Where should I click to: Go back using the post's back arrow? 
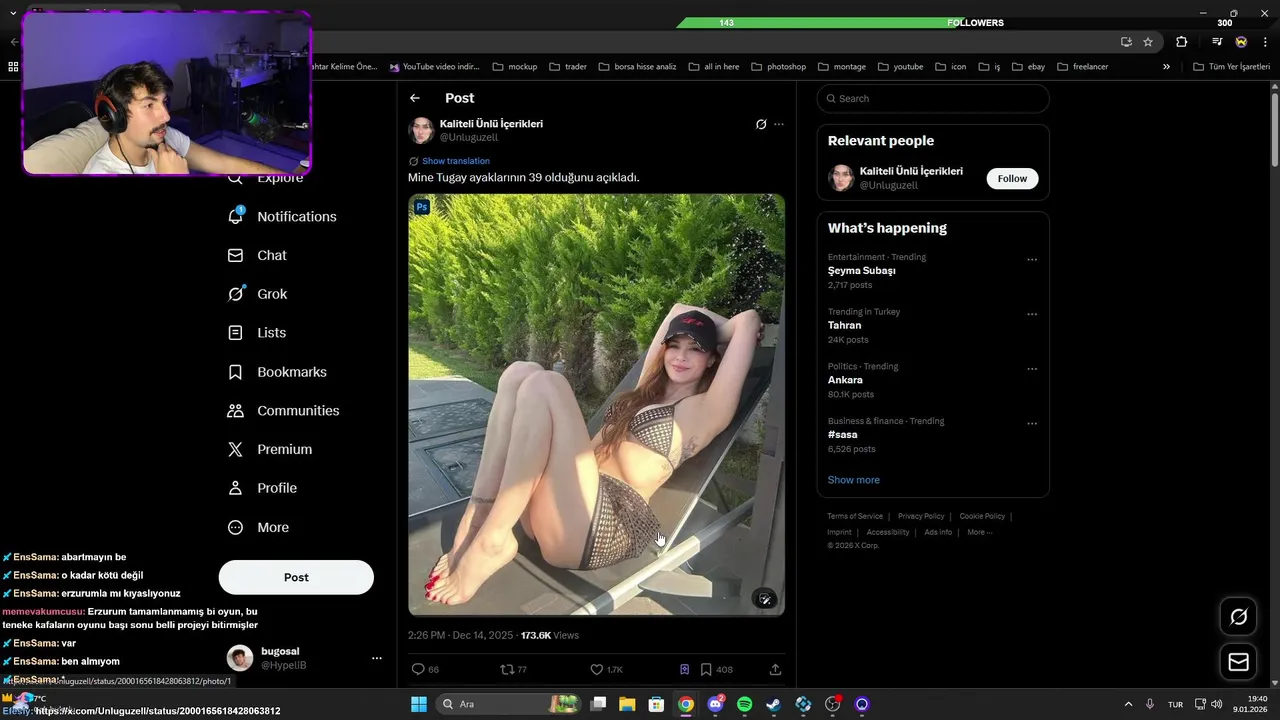[415, 98]
